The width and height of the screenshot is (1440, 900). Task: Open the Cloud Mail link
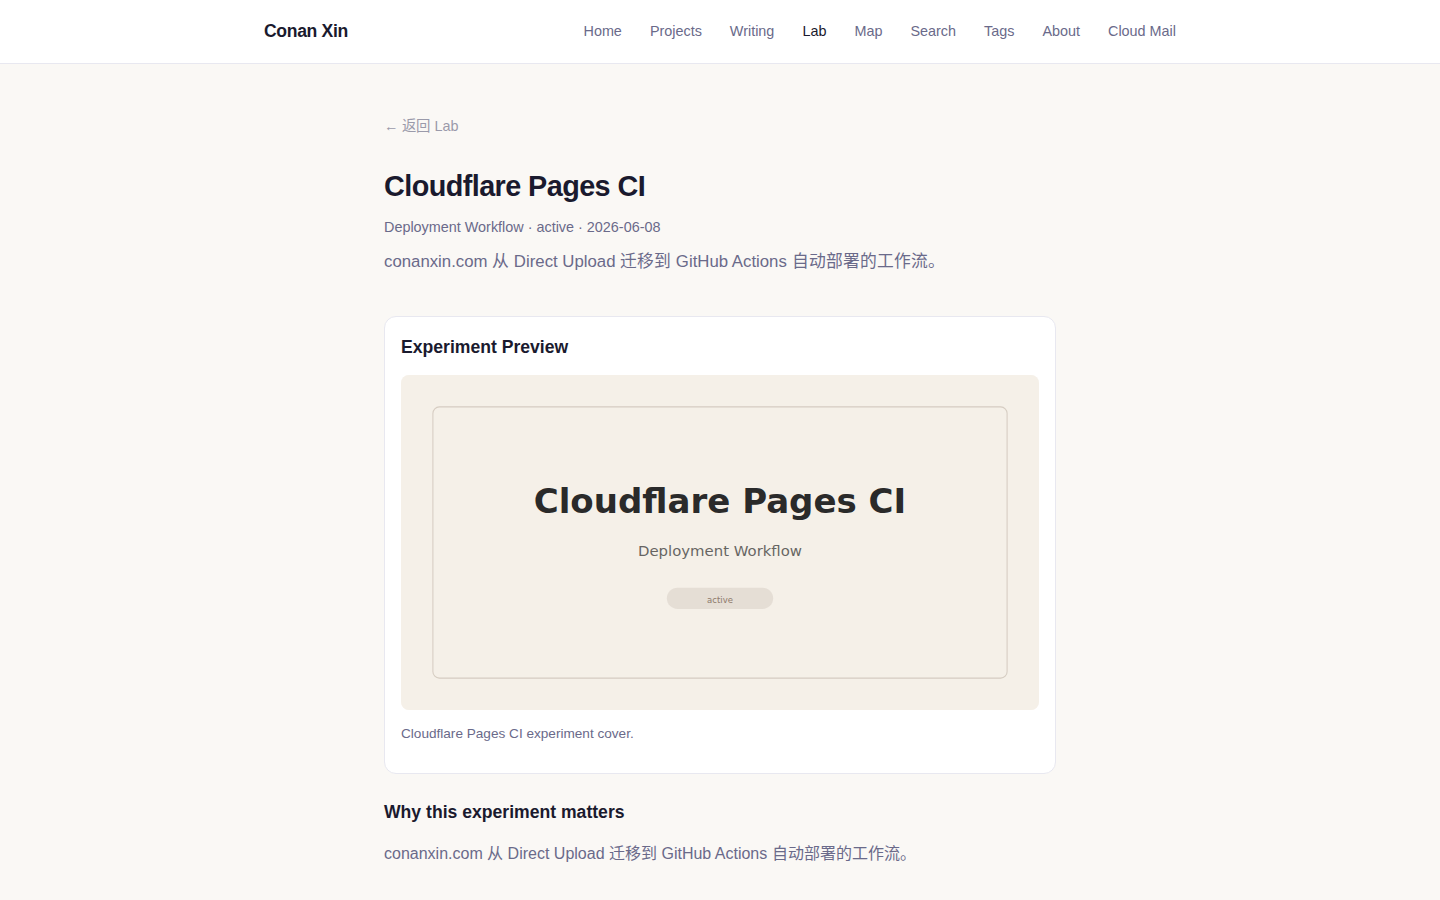pos(1142,31)
